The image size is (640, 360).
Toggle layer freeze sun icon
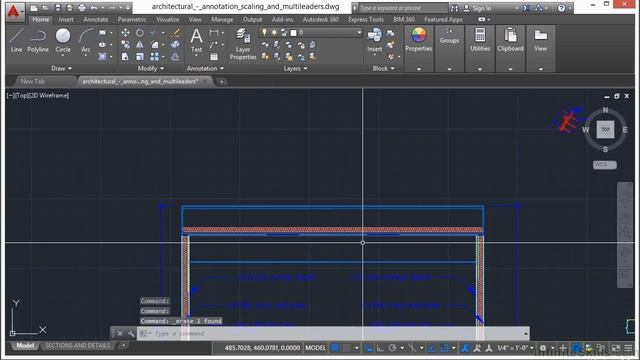click(x=274, y=32)
